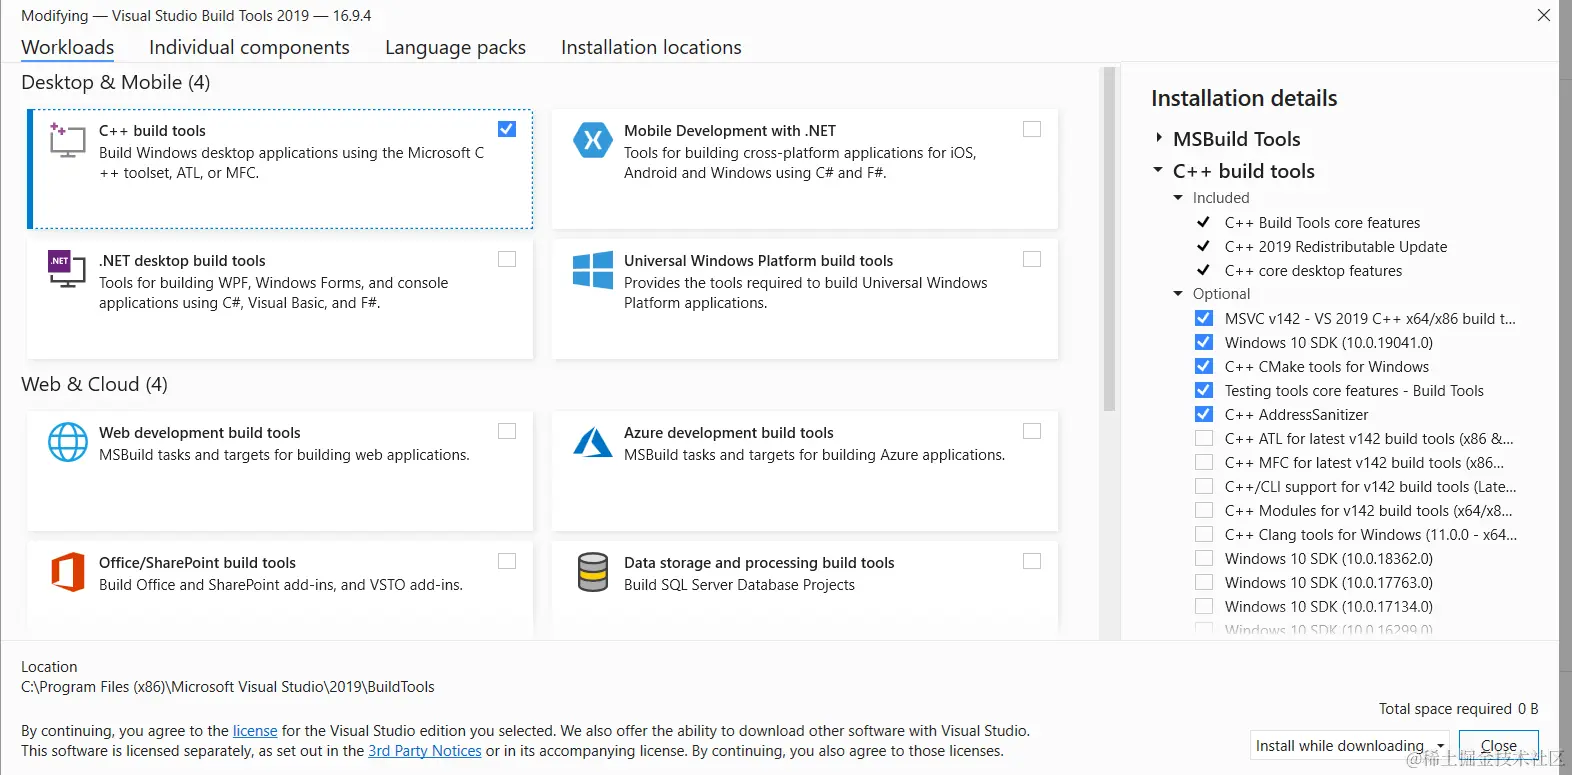Check the .NET desktop build tools checkbox
1572x775 pixels.
pos(507,259)
